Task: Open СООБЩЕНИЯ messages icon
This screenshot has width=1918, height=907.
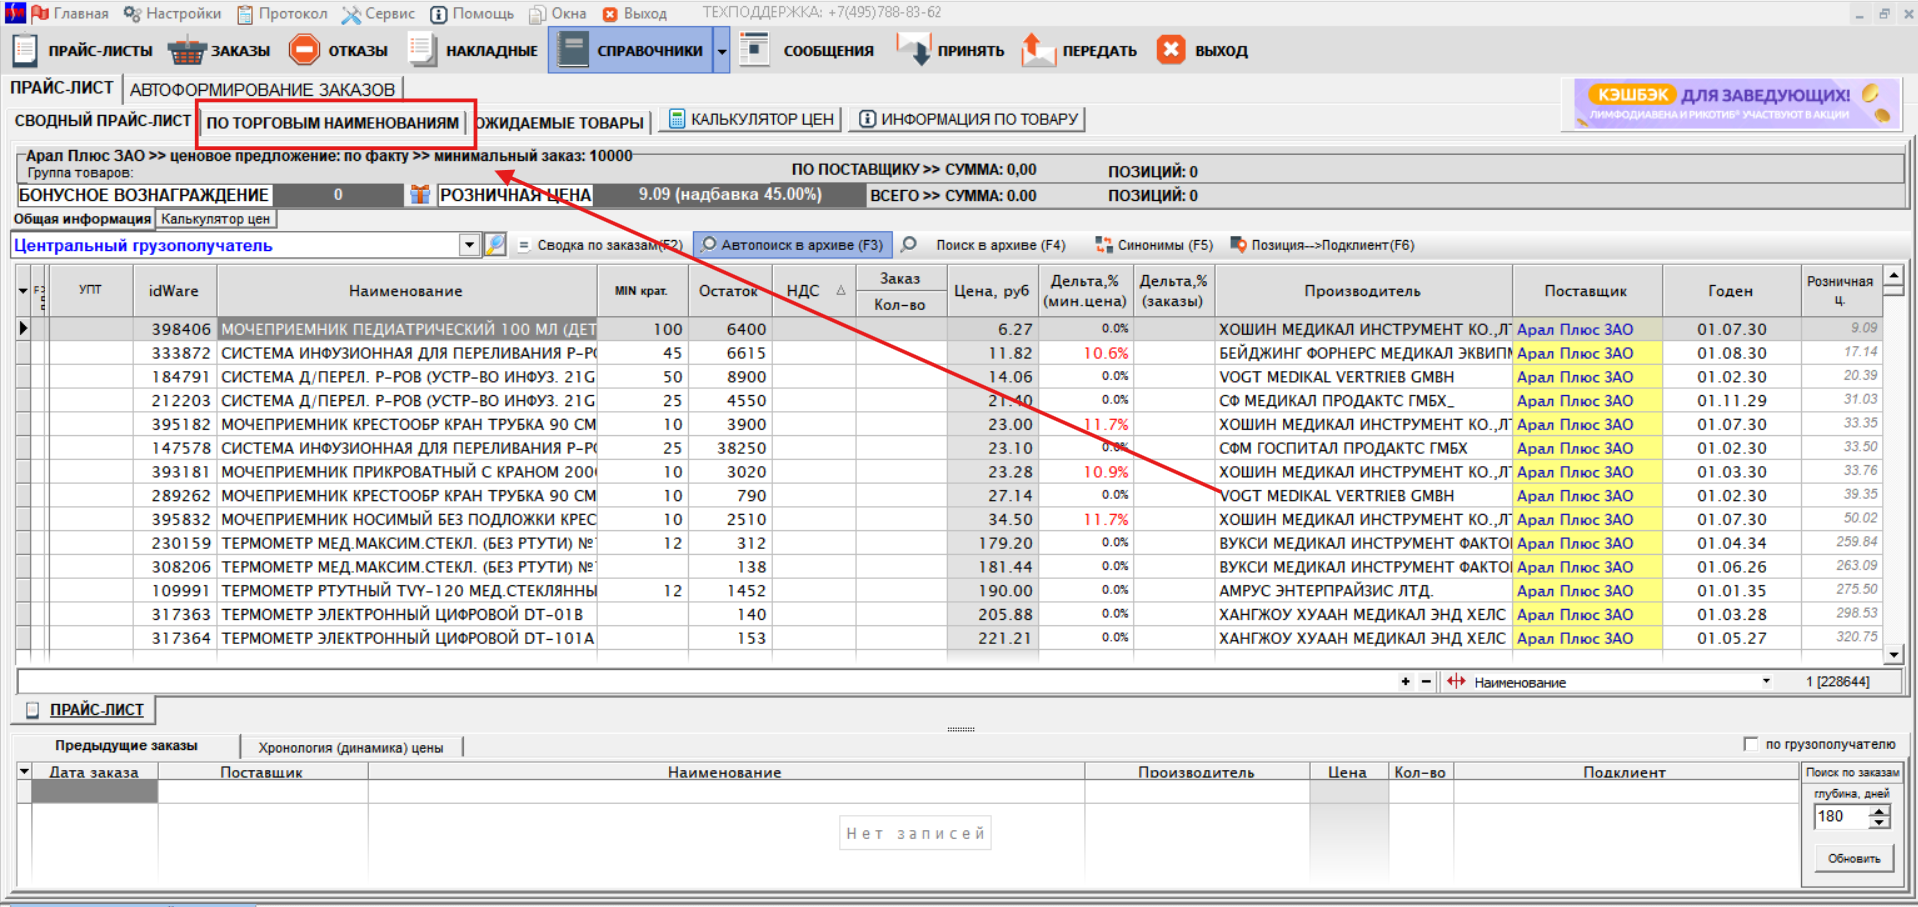Action: 754,50
